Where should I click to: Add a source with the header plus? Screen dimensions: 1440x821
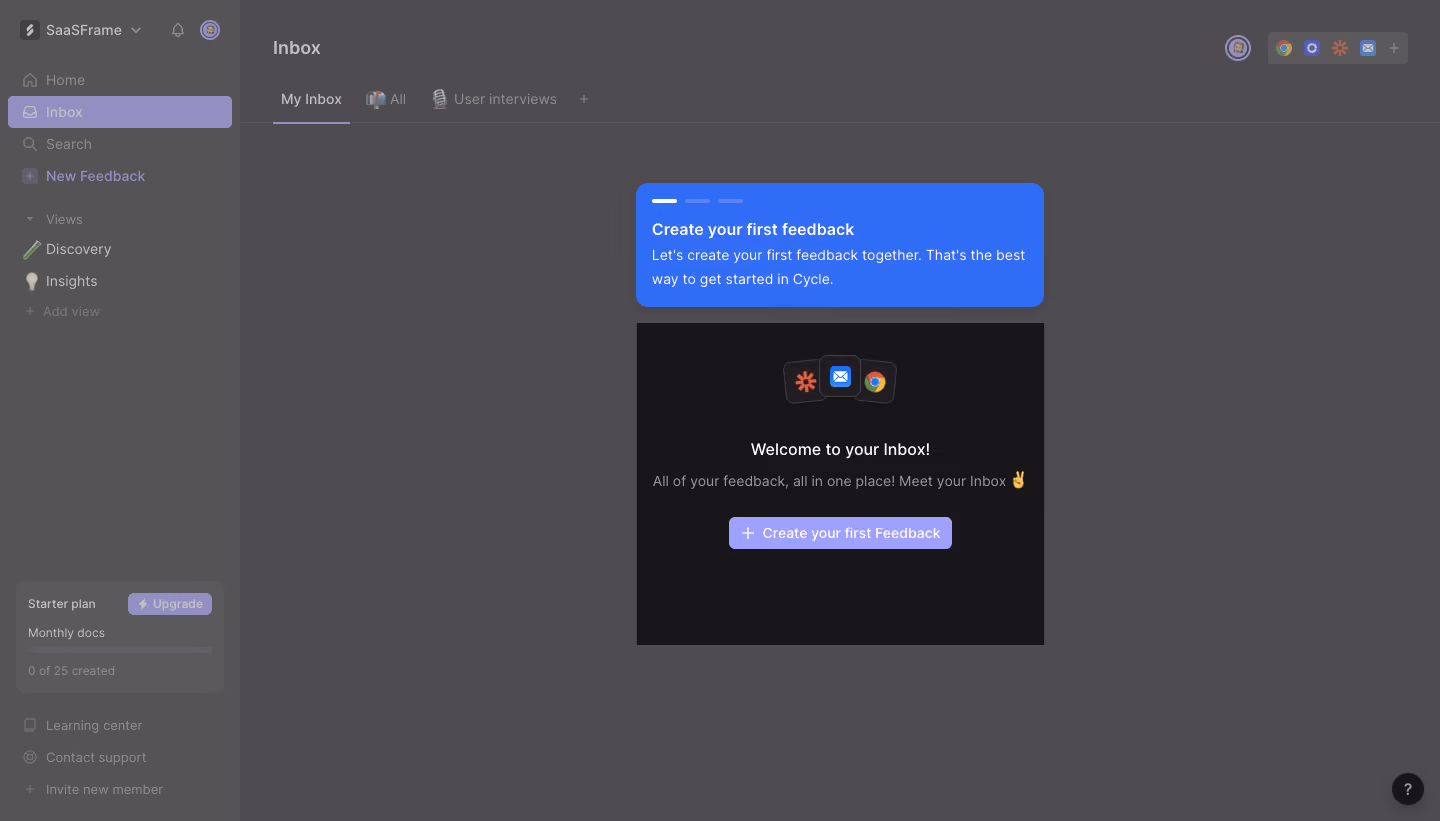coord(1394,48)
